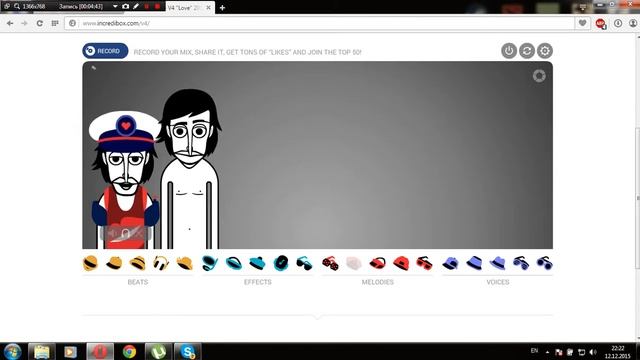Open the browser speed dial grid
This screenshot has width=640, height=360.
point(55,24)
